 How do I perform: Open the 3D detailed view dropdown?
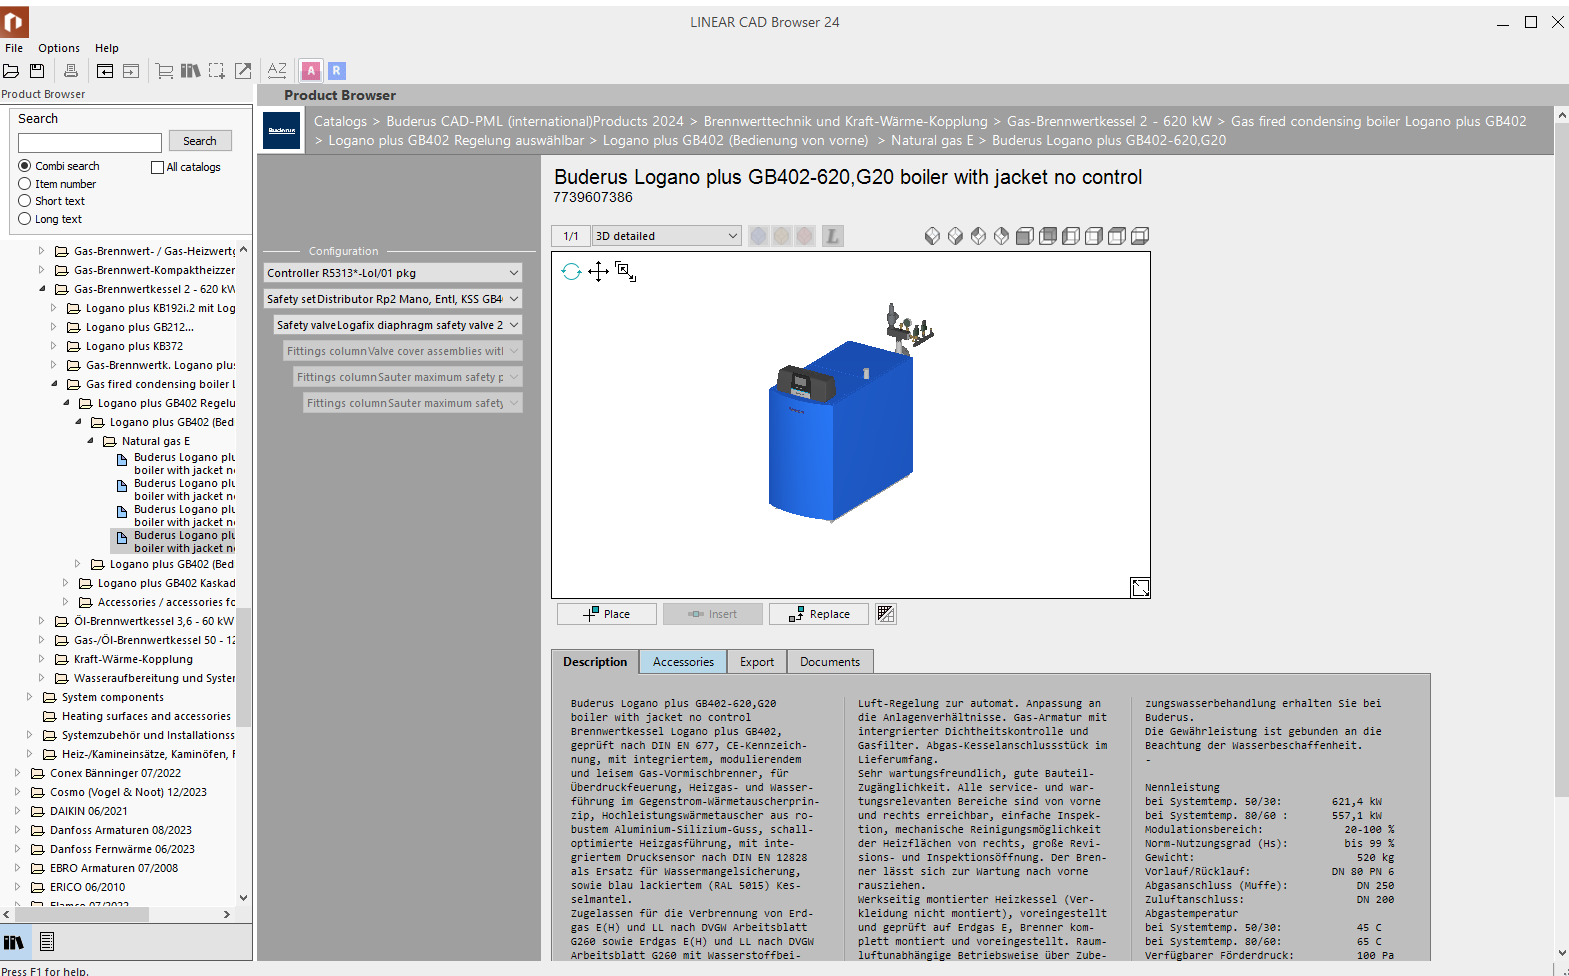[x=667, y=236]
